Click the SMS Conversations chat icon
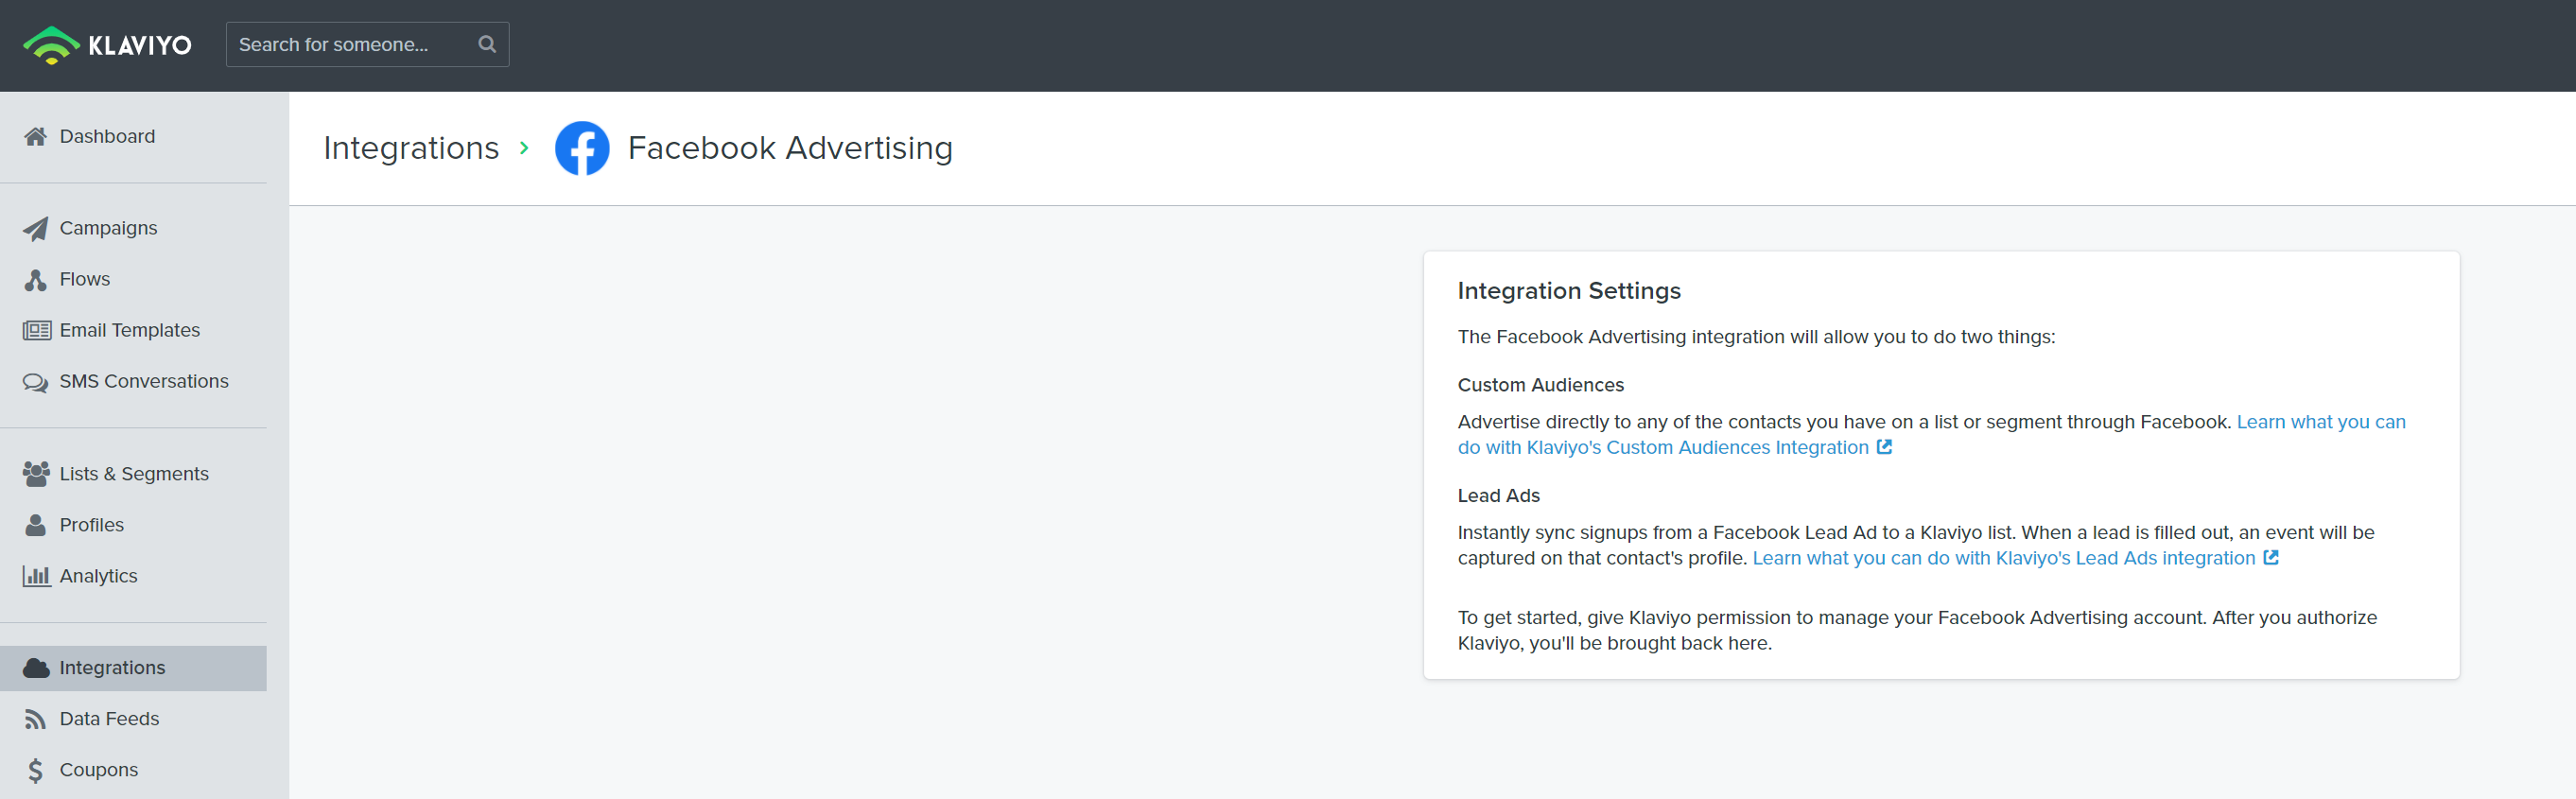This screenshot has width=2576, height=799. 36,381
